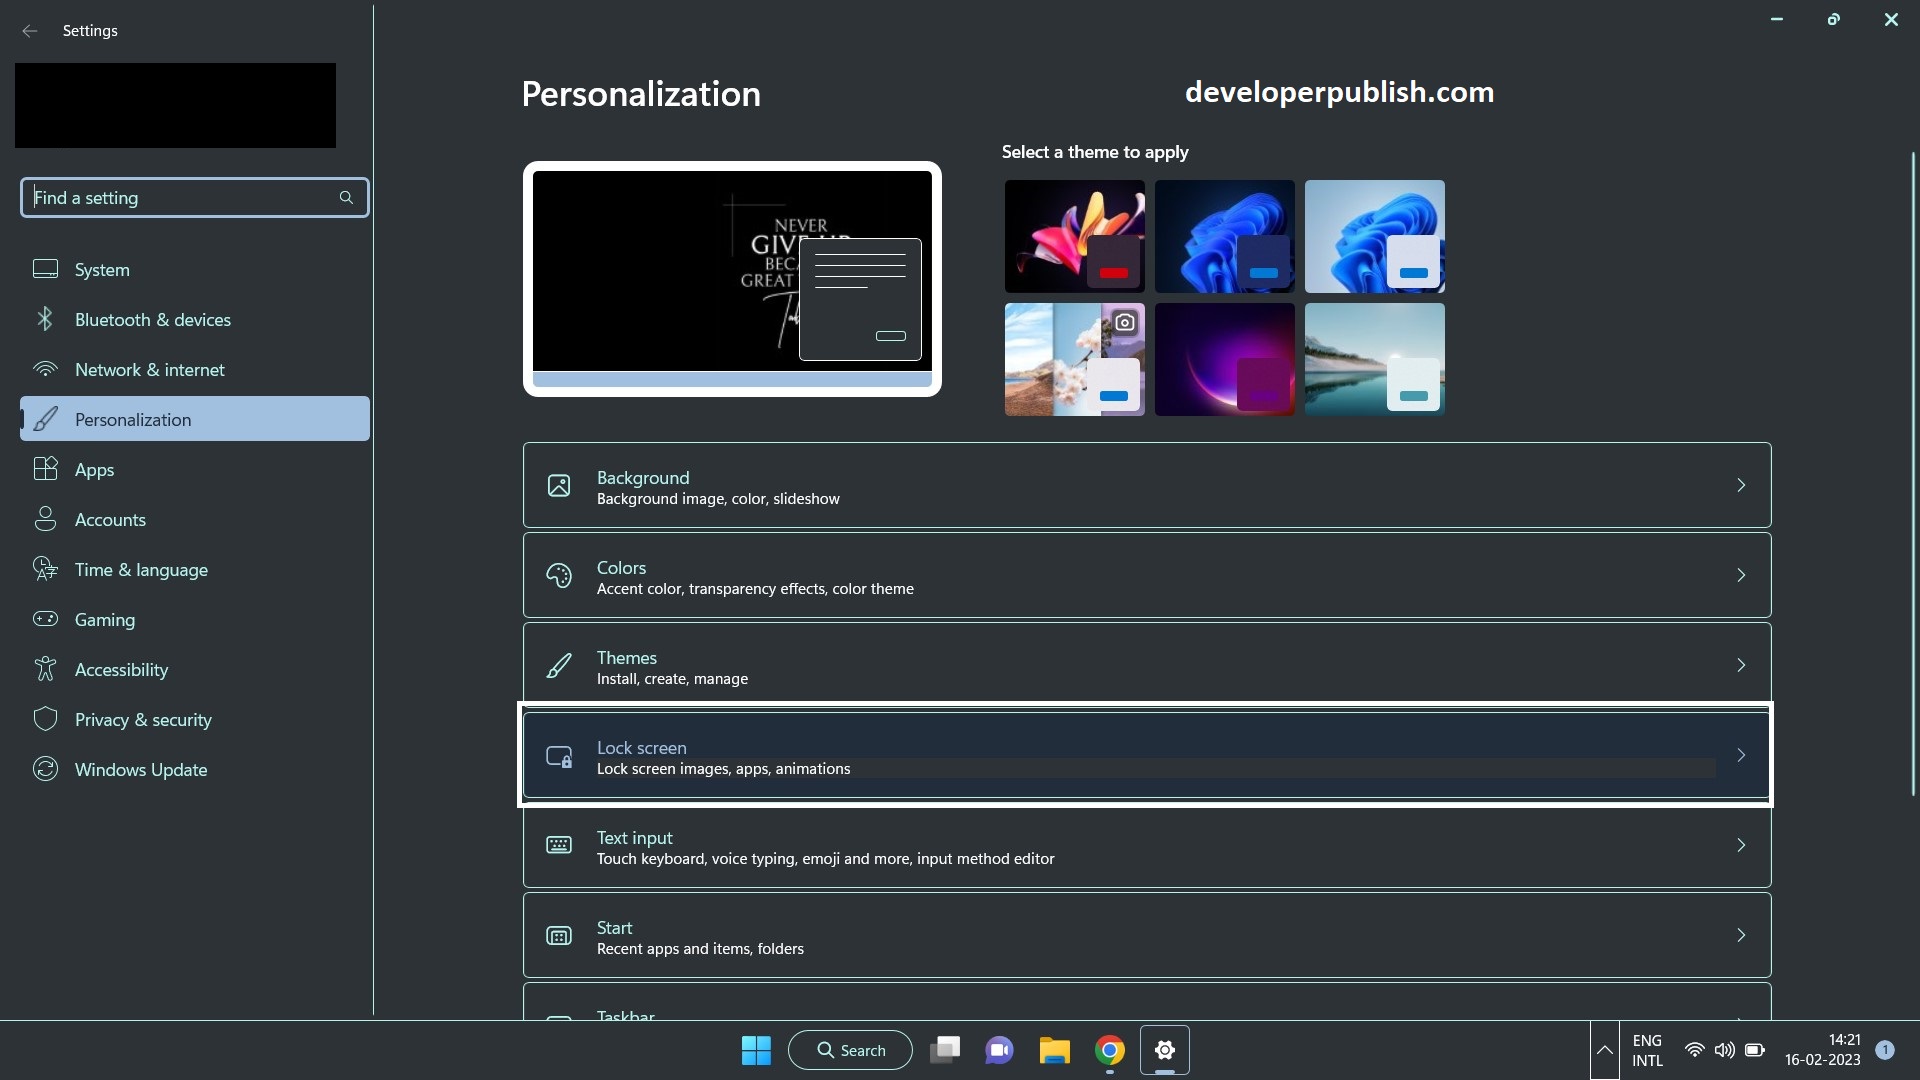The height and width of the screenshot is (1080, 1920).
Task: Open Bluetooth & devices section
Action: [152, 320]
